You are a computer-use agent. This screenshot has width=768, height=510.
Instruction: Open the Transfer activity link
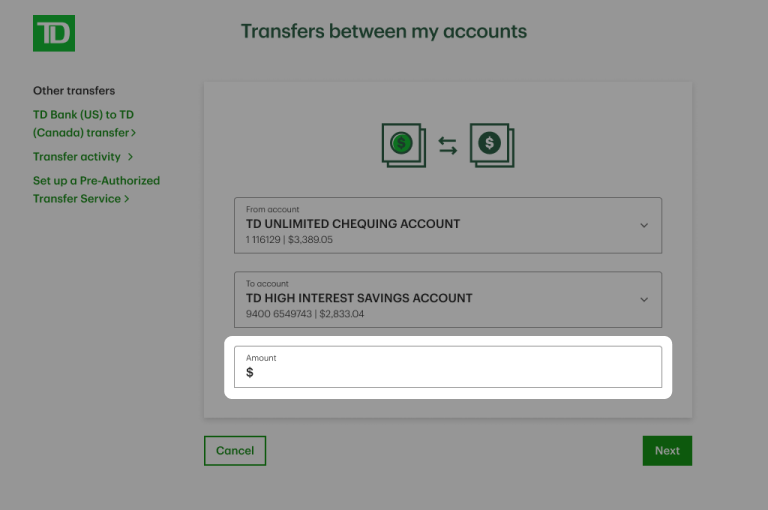pyautogui.click(x=77, y=157)
